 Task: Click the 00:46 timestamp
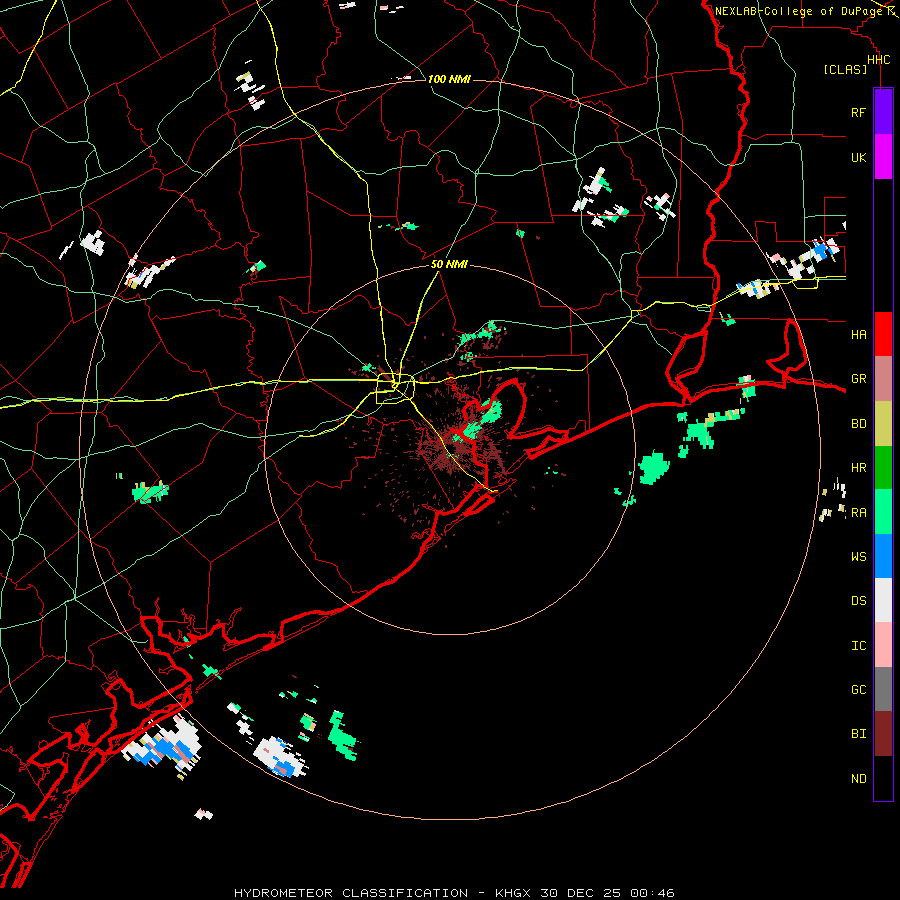coord(652,893)
